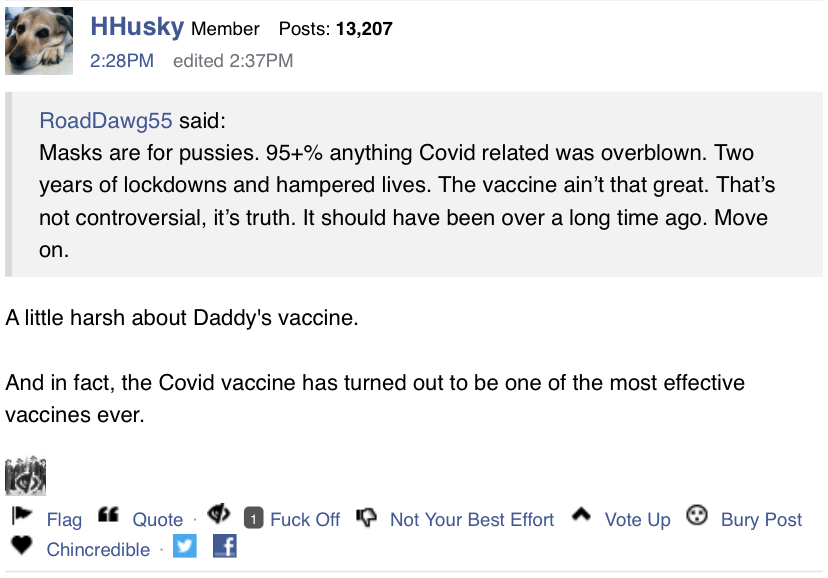Click the Vote Up reaction link
Viewport: 828px width, 578px height.
coord(637,520)
